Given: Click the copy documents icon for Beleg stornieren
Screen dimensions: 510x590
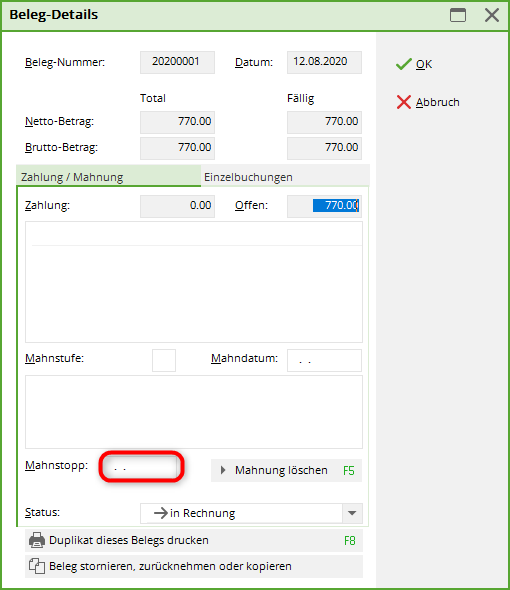Looking at the screenshot, I should click(x=37, y=566).
